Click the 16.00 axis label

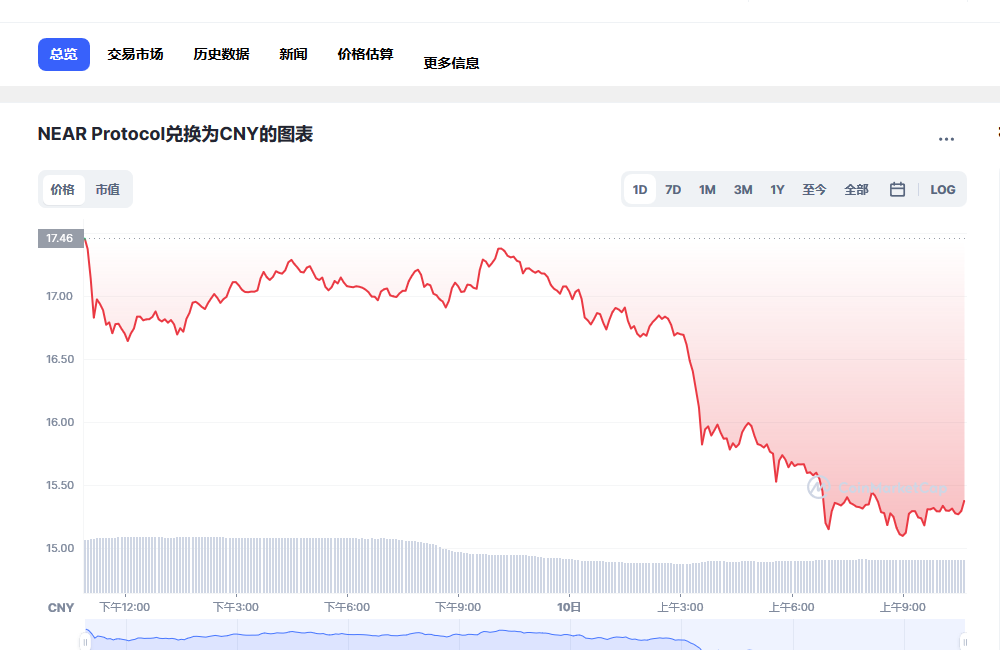(x=59, y=422)
